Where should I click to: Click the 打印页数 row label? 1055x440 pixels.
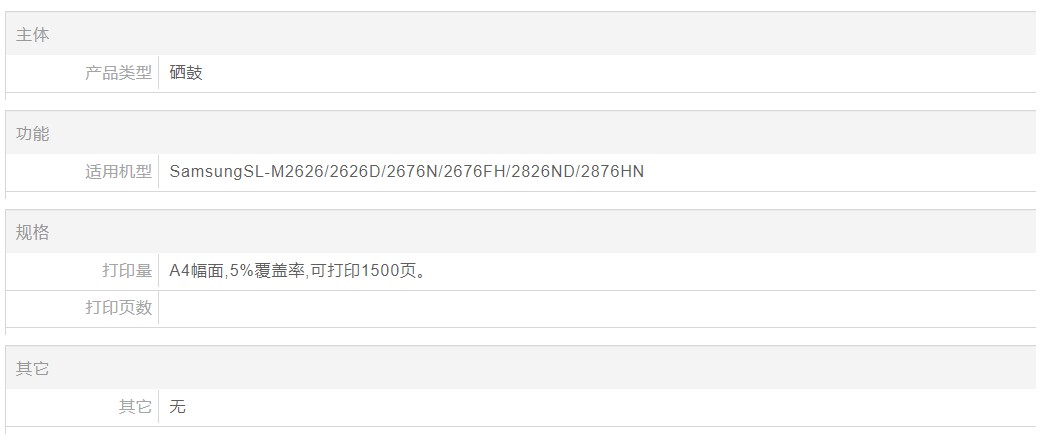tap(118, 308)
